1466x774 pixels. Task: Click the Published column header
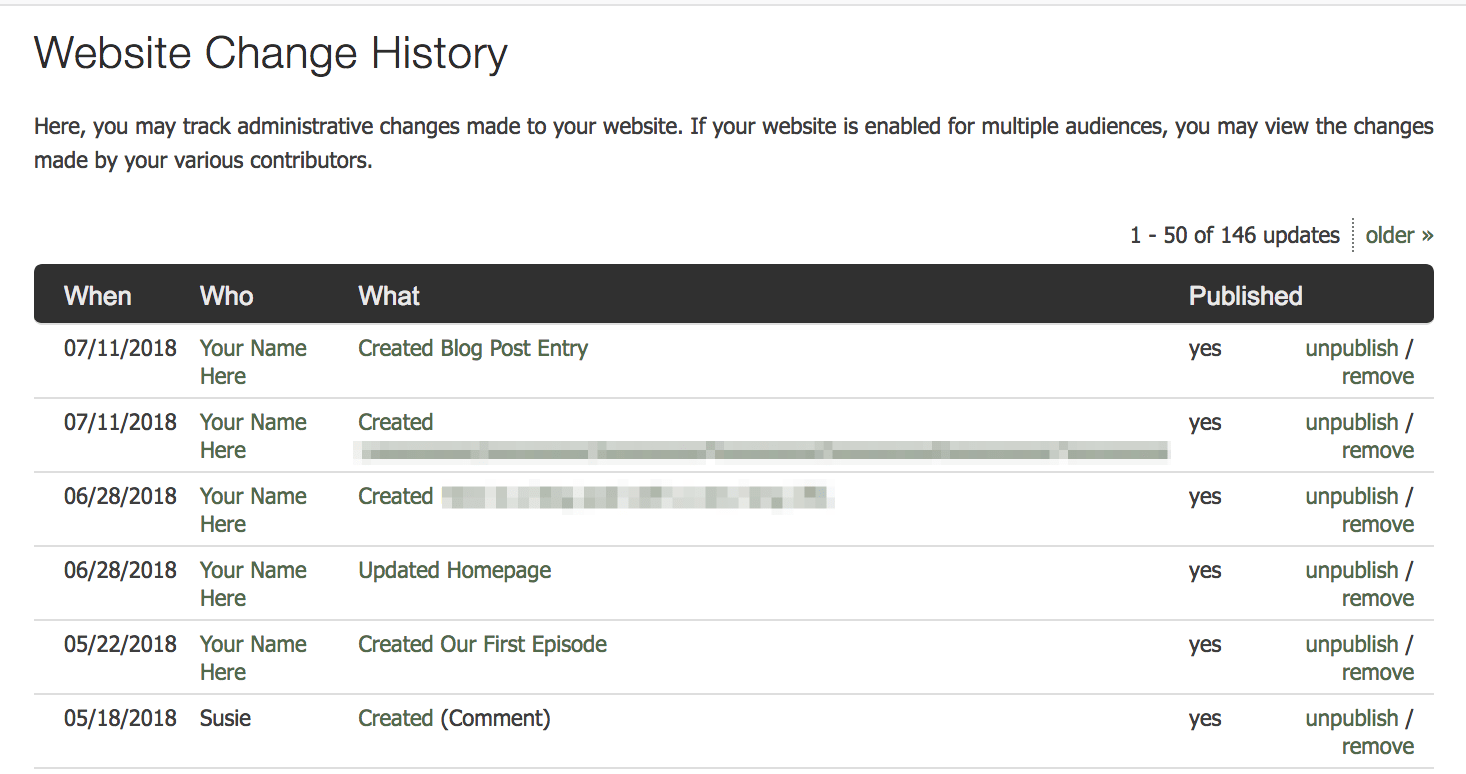click(1245, 295)
